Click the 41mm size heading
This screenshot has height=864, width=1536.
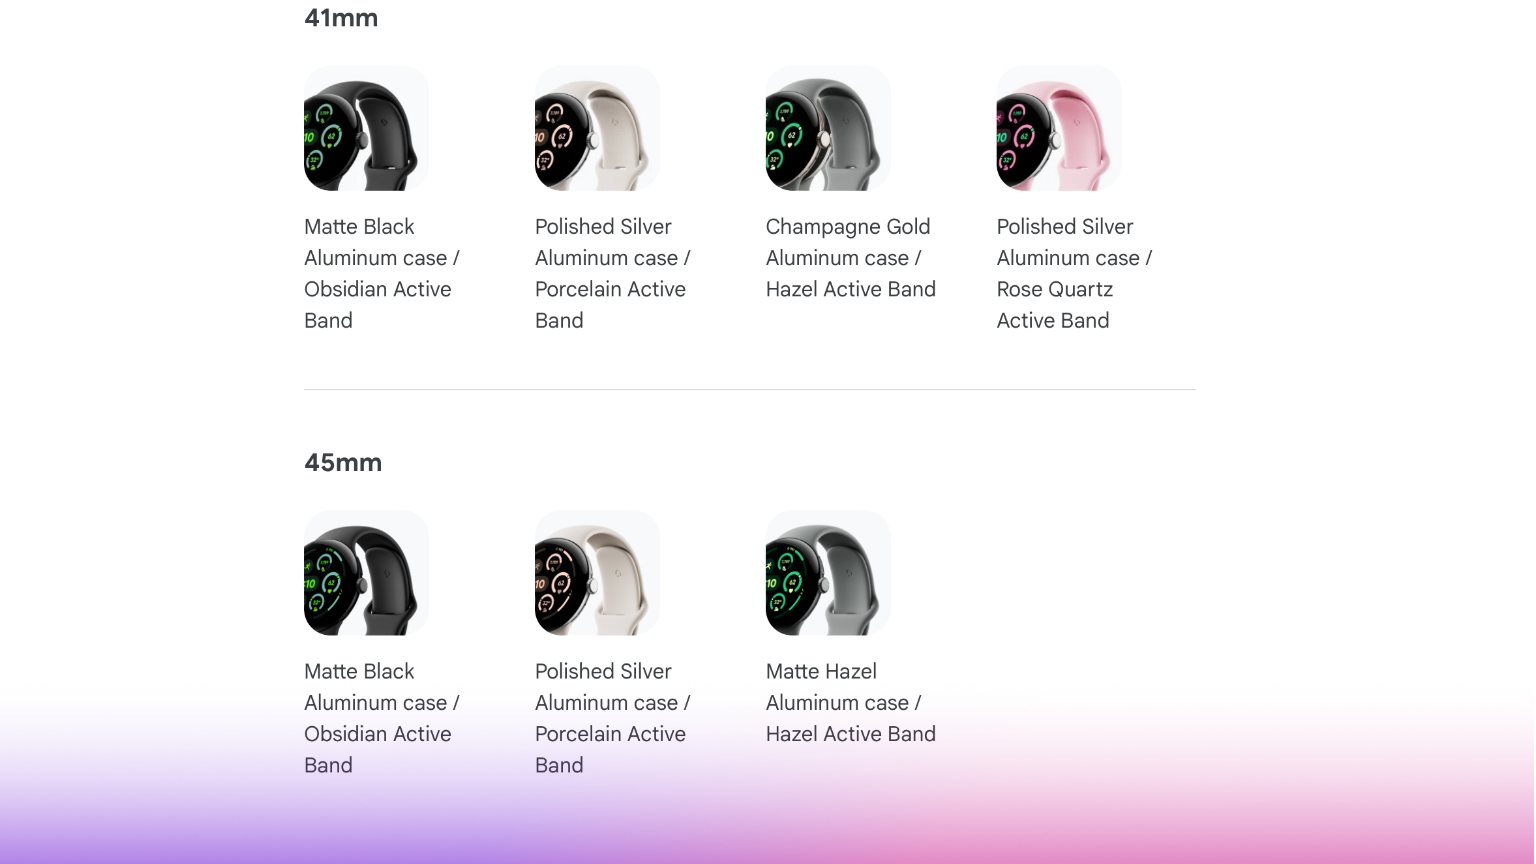coord(341,18)
